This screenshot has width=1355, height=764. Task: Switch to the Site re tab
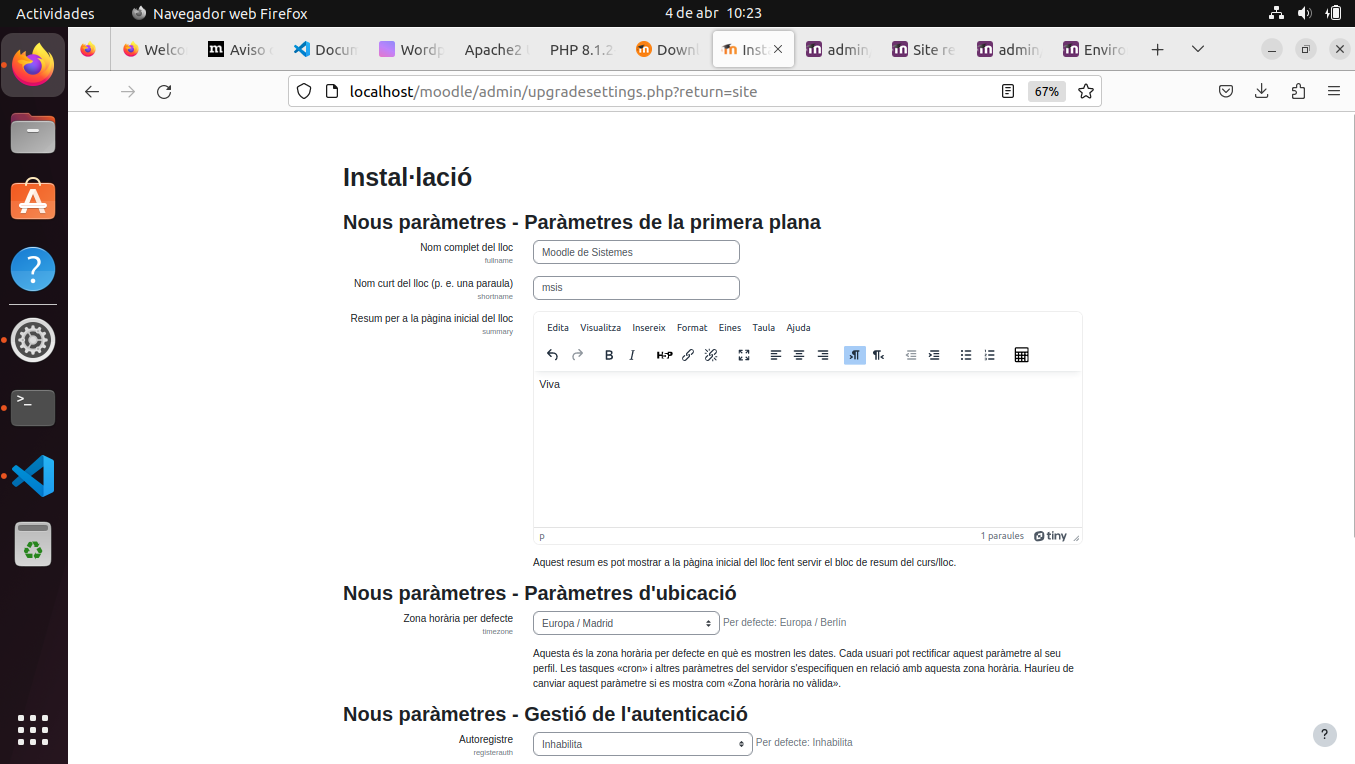pos(922,48)
